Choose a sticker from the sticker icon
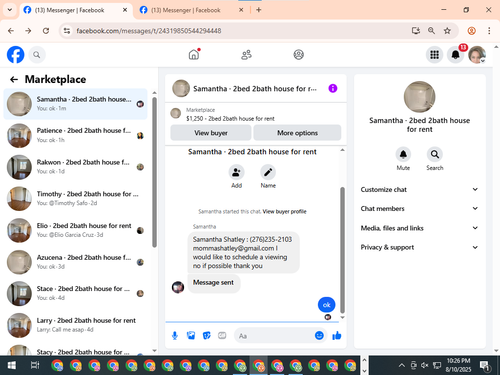Image resolution: width=500 pixels, height=375 pixels. click(207, 336)
